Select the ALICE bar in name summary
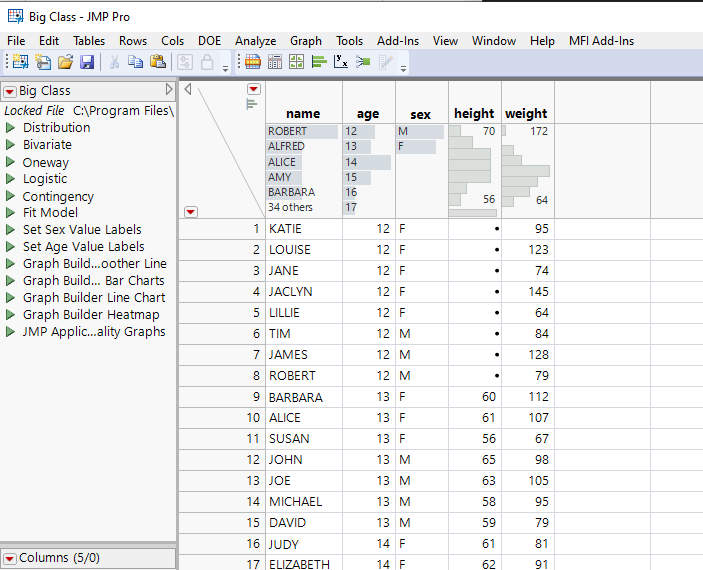The image size is (703, 570). (284, 162)
